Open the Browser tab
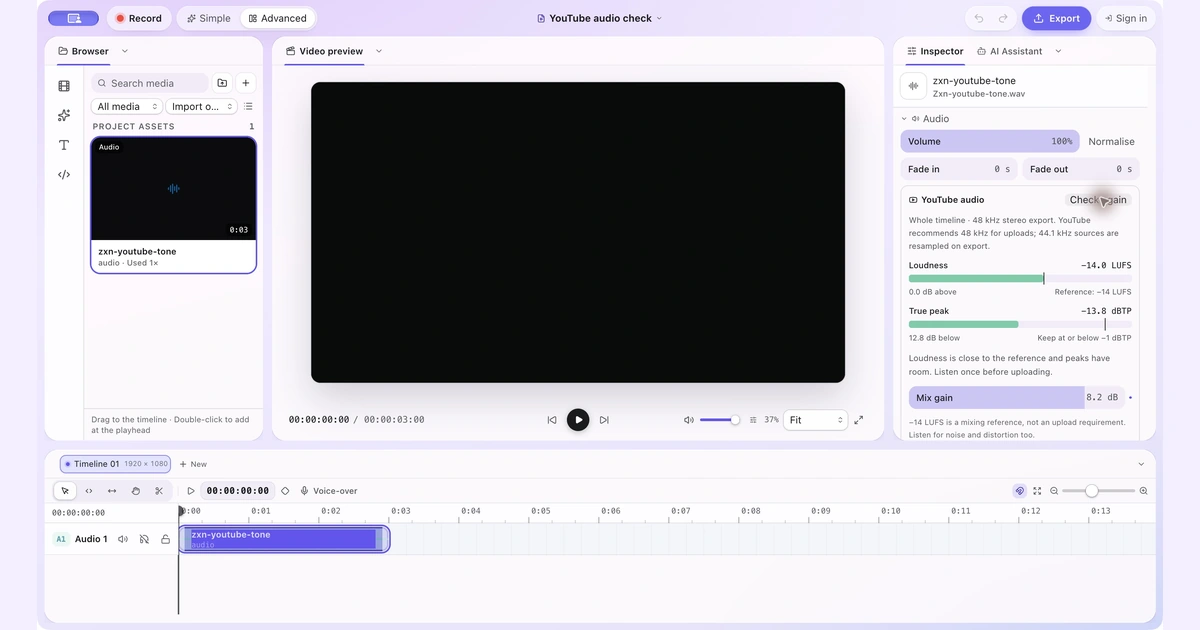 tap(83, 51)
